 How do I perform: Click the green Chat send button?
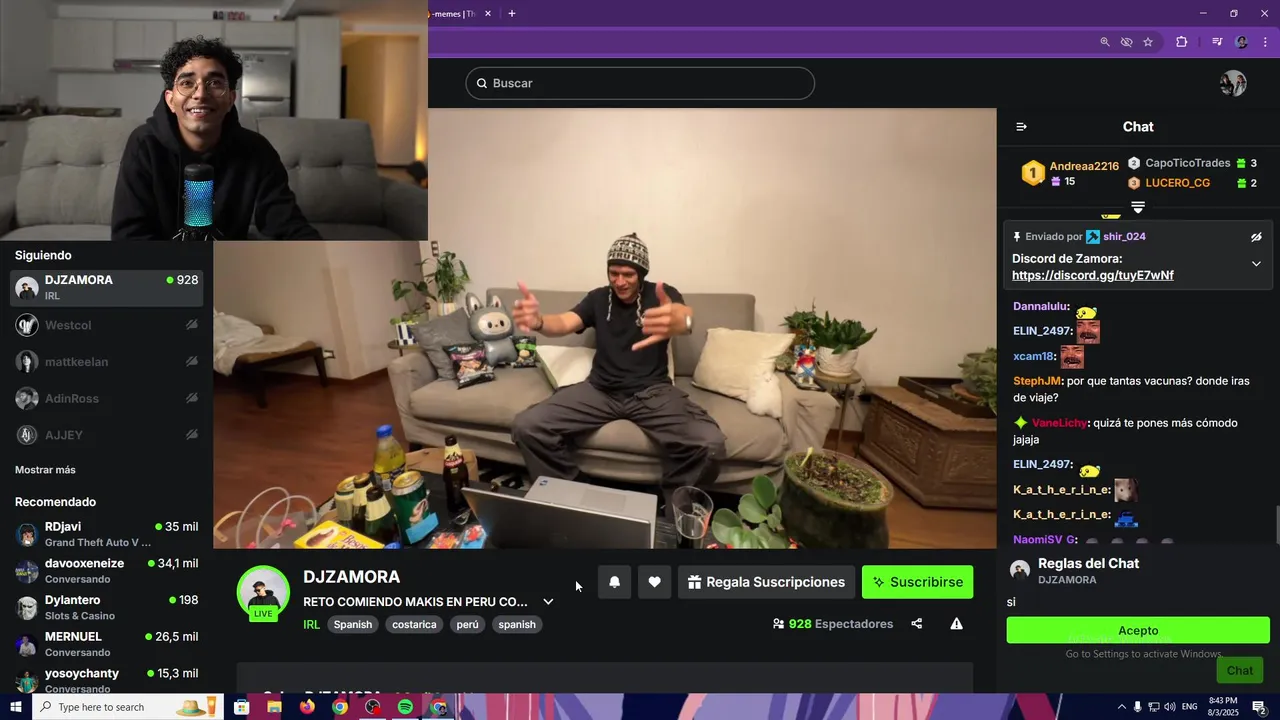pyautogui.click(x=1240, y=671)
